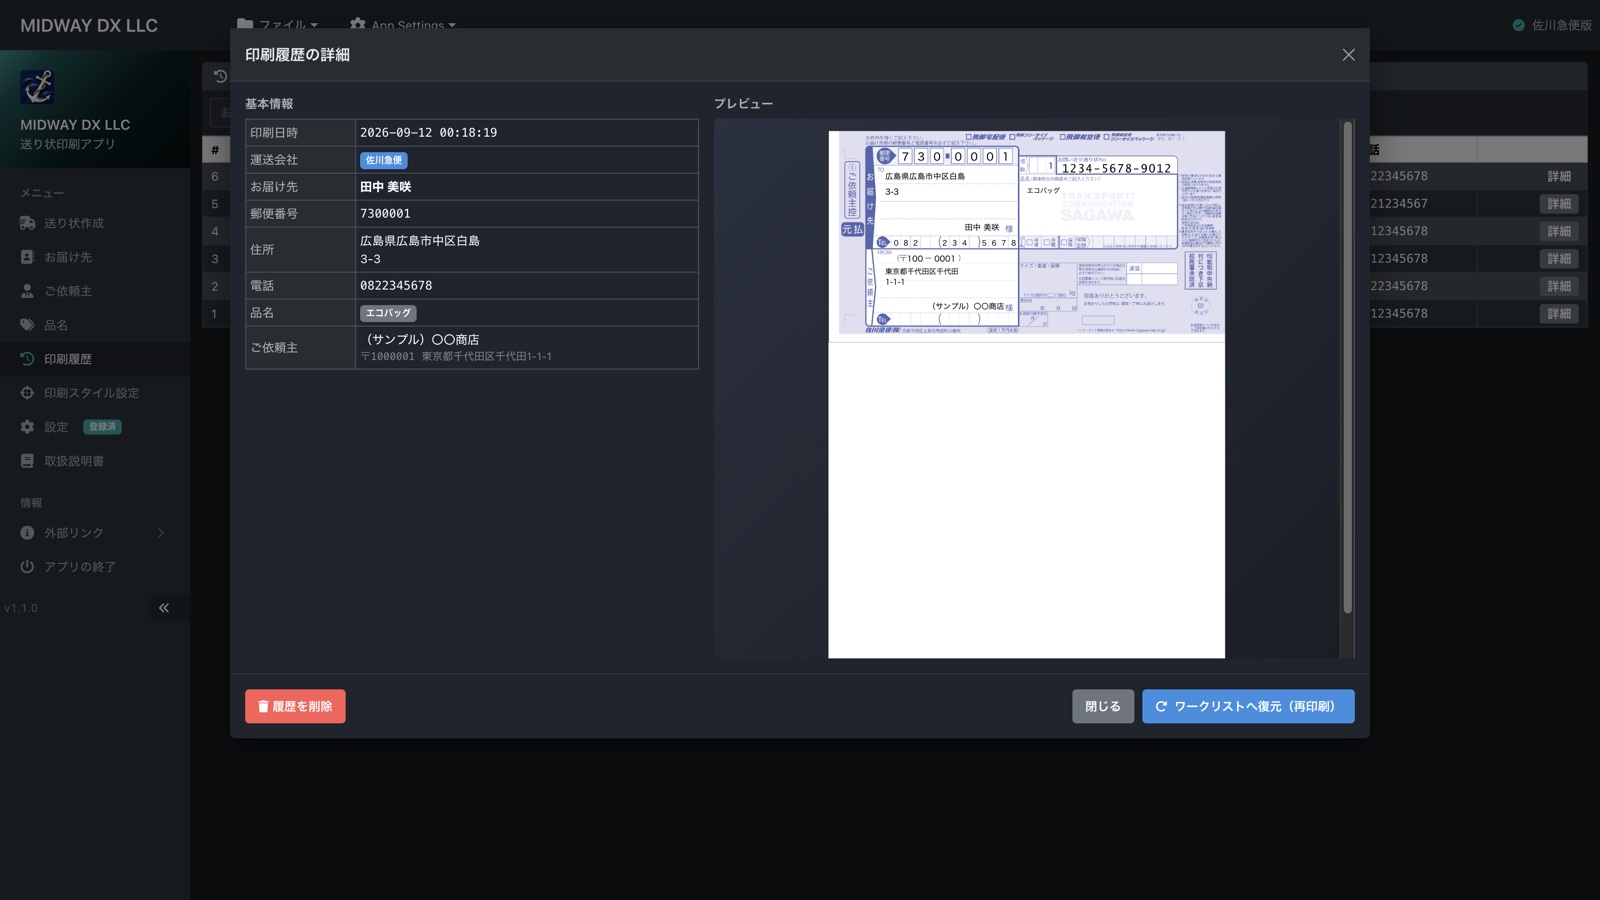Click the 佐川急便版 label in top bar
The image size is (1600, 900).
(x=1562, y=25)
